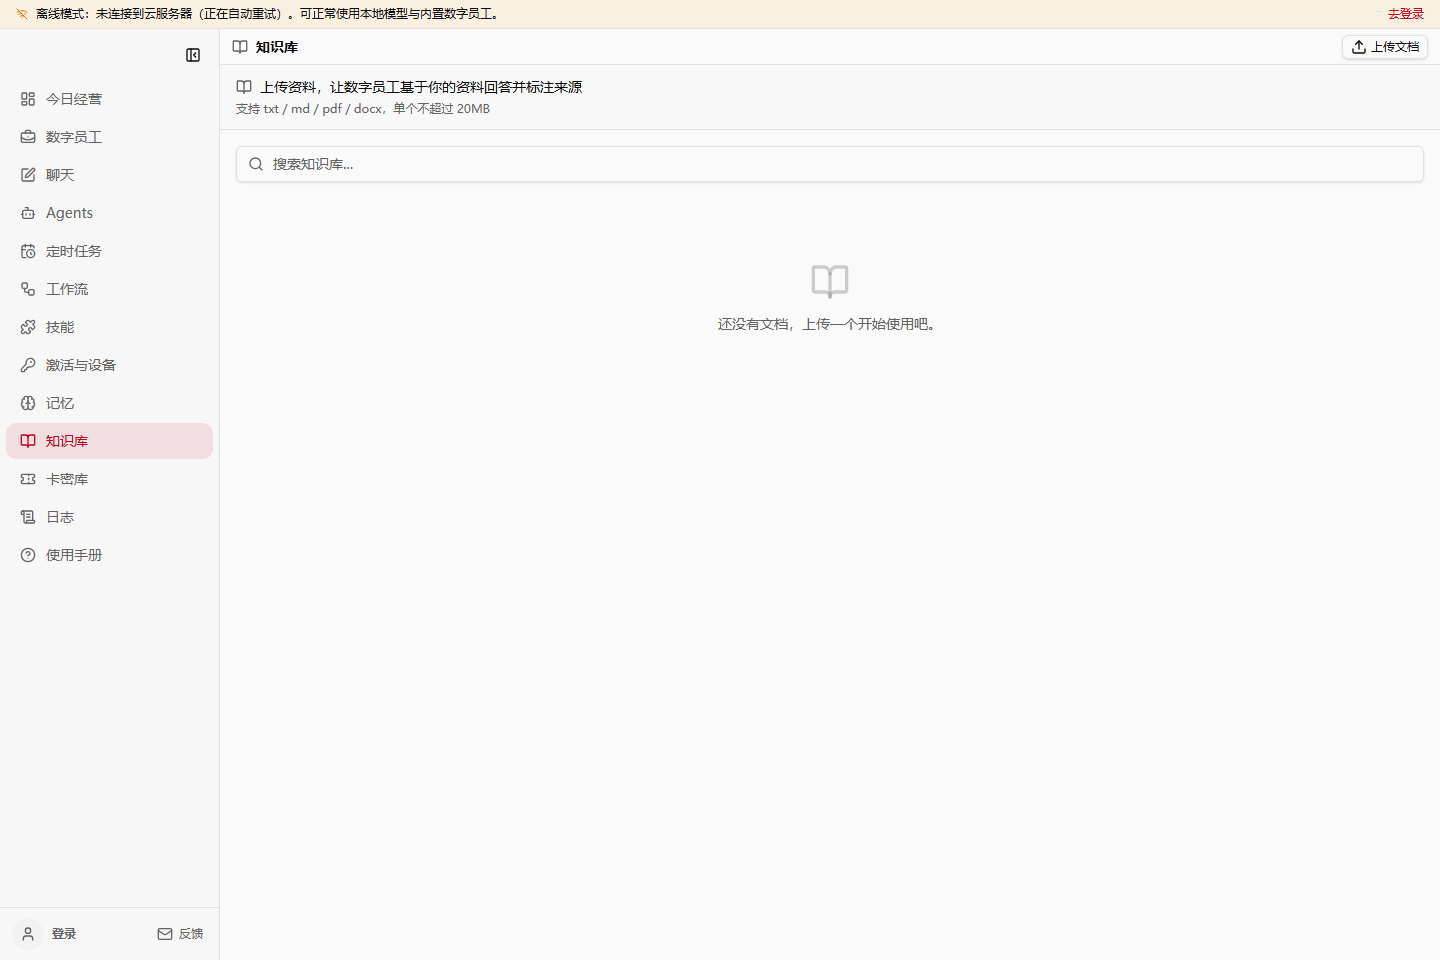Go to the Agents robot icon
Viewport: 1440px width, 960px height.
click(x=28, y=213)
